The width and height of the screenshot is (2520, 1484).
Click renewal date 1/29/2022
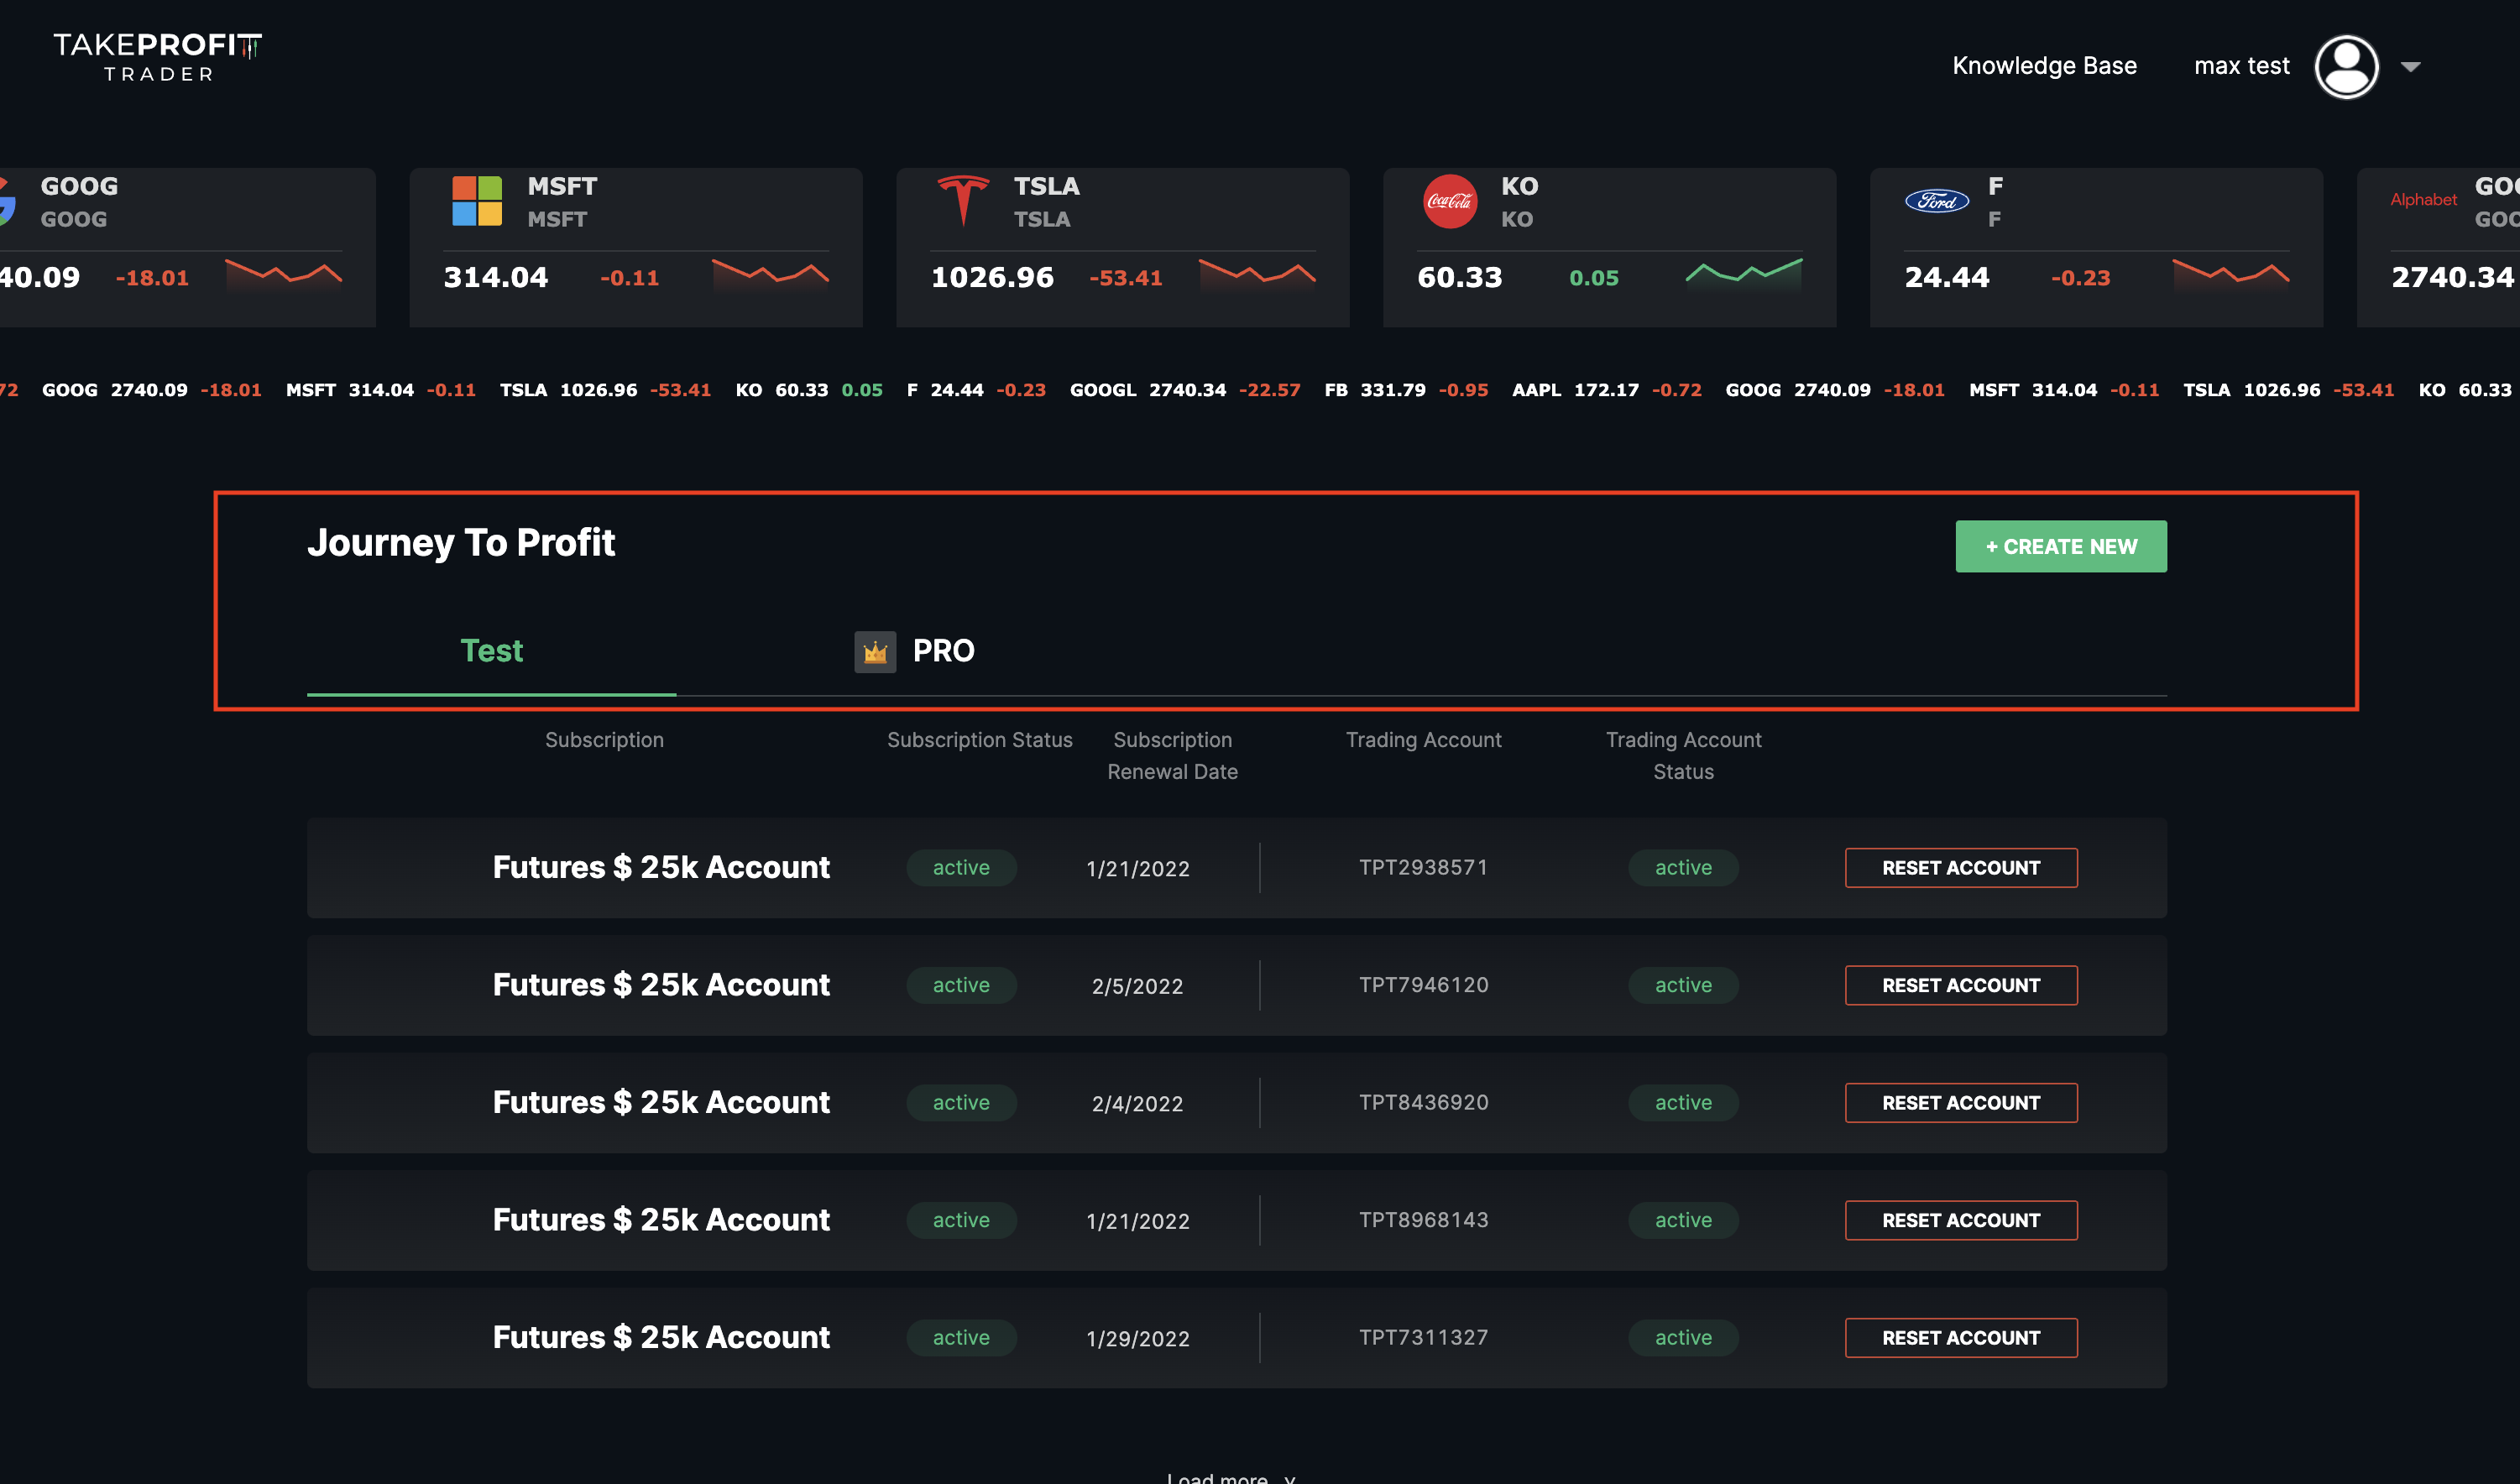pos(1137,1339)
